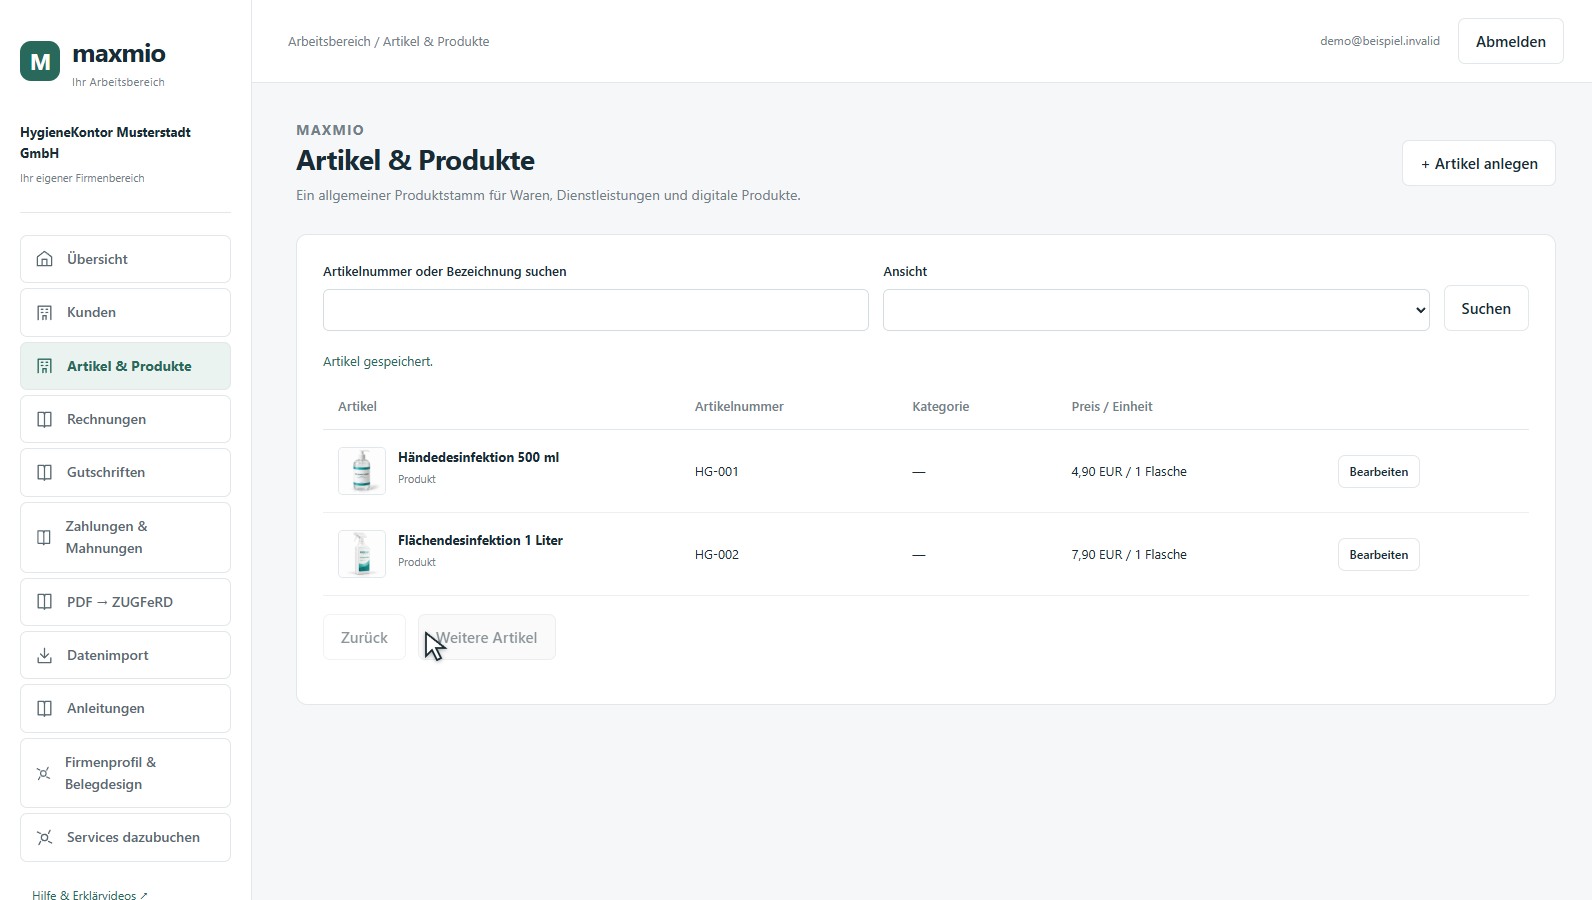Edit Händedesinfektion 500 ml via Bearbeiten

tap(1378, 471)
